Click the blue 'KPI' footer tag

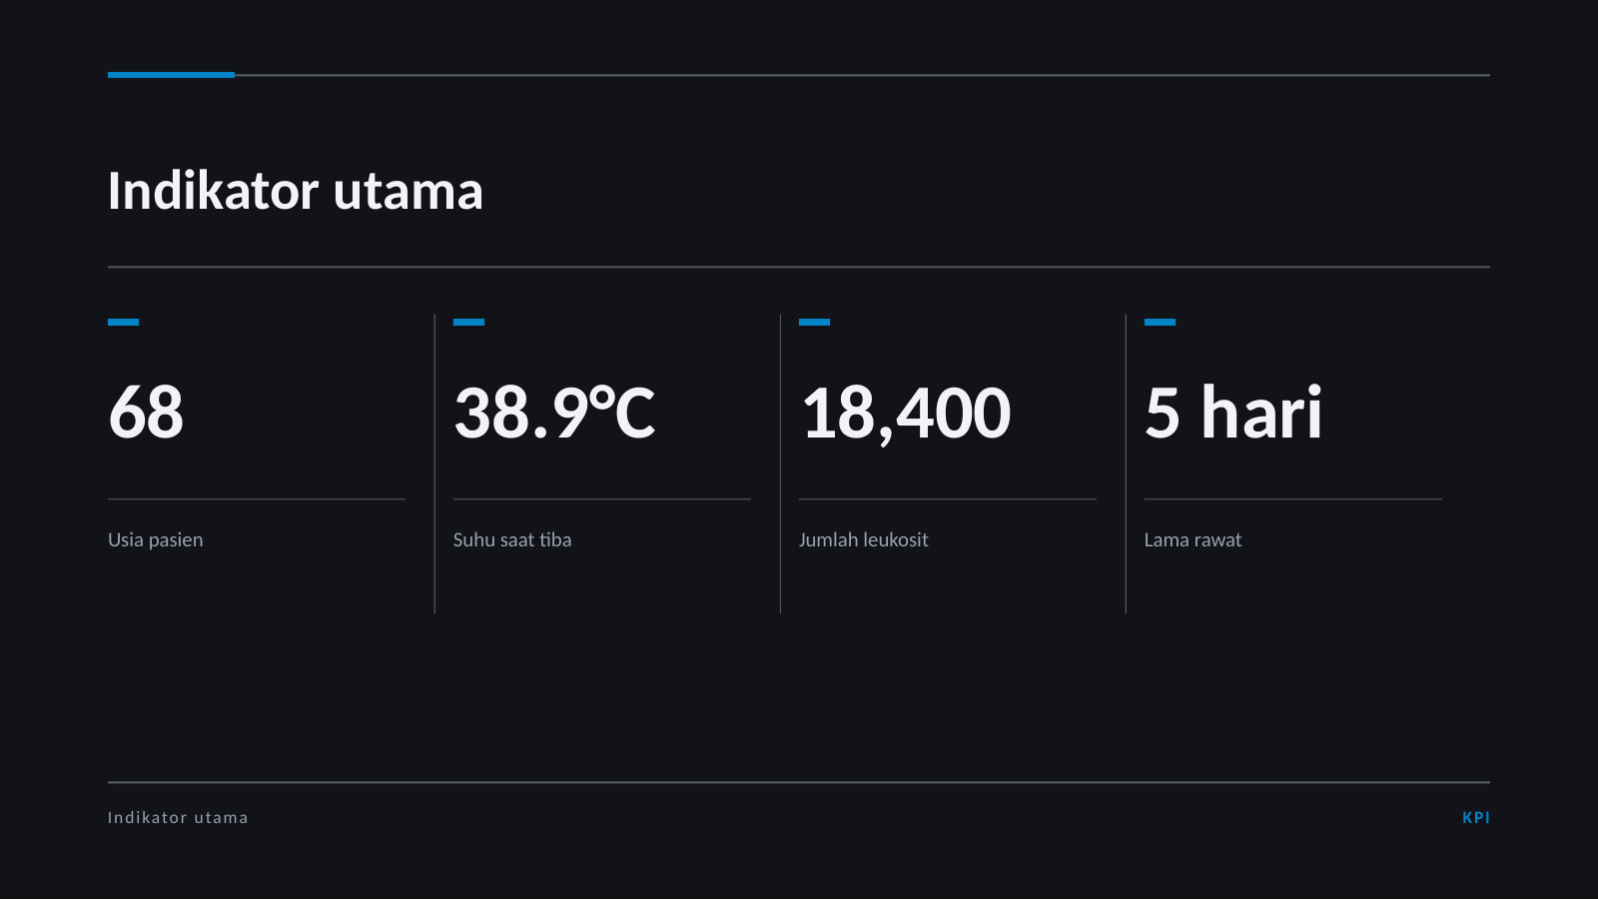(1476, 817)
